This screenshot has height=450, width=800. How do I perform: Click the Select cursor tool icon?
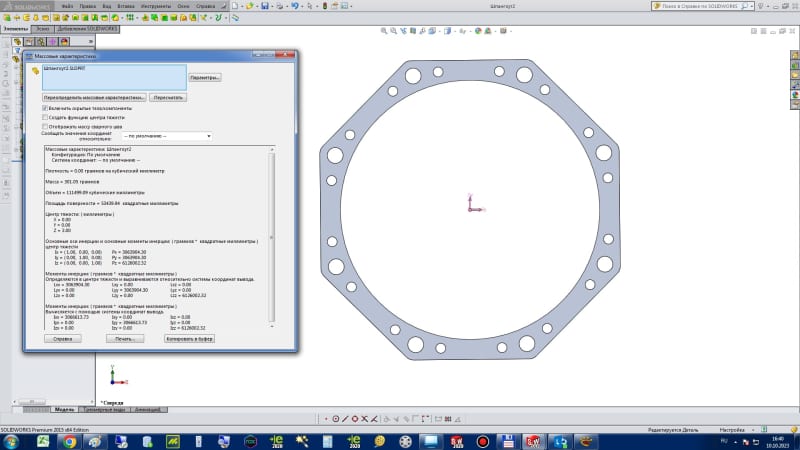pyautogui.click(x=309, y=6)
